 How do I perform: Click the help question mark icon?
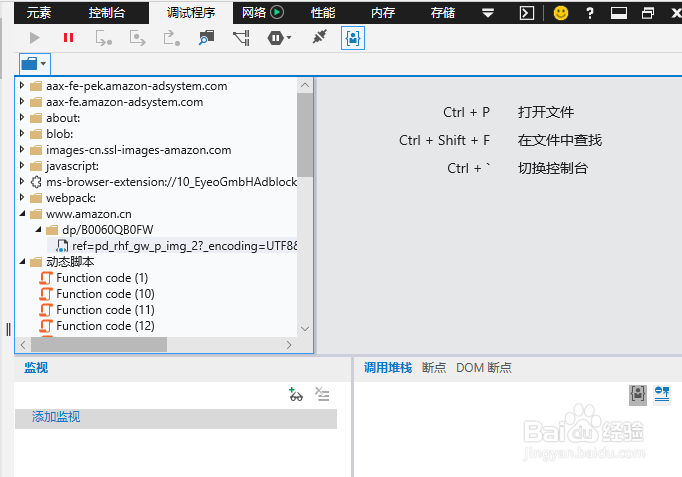click(590, 13)
